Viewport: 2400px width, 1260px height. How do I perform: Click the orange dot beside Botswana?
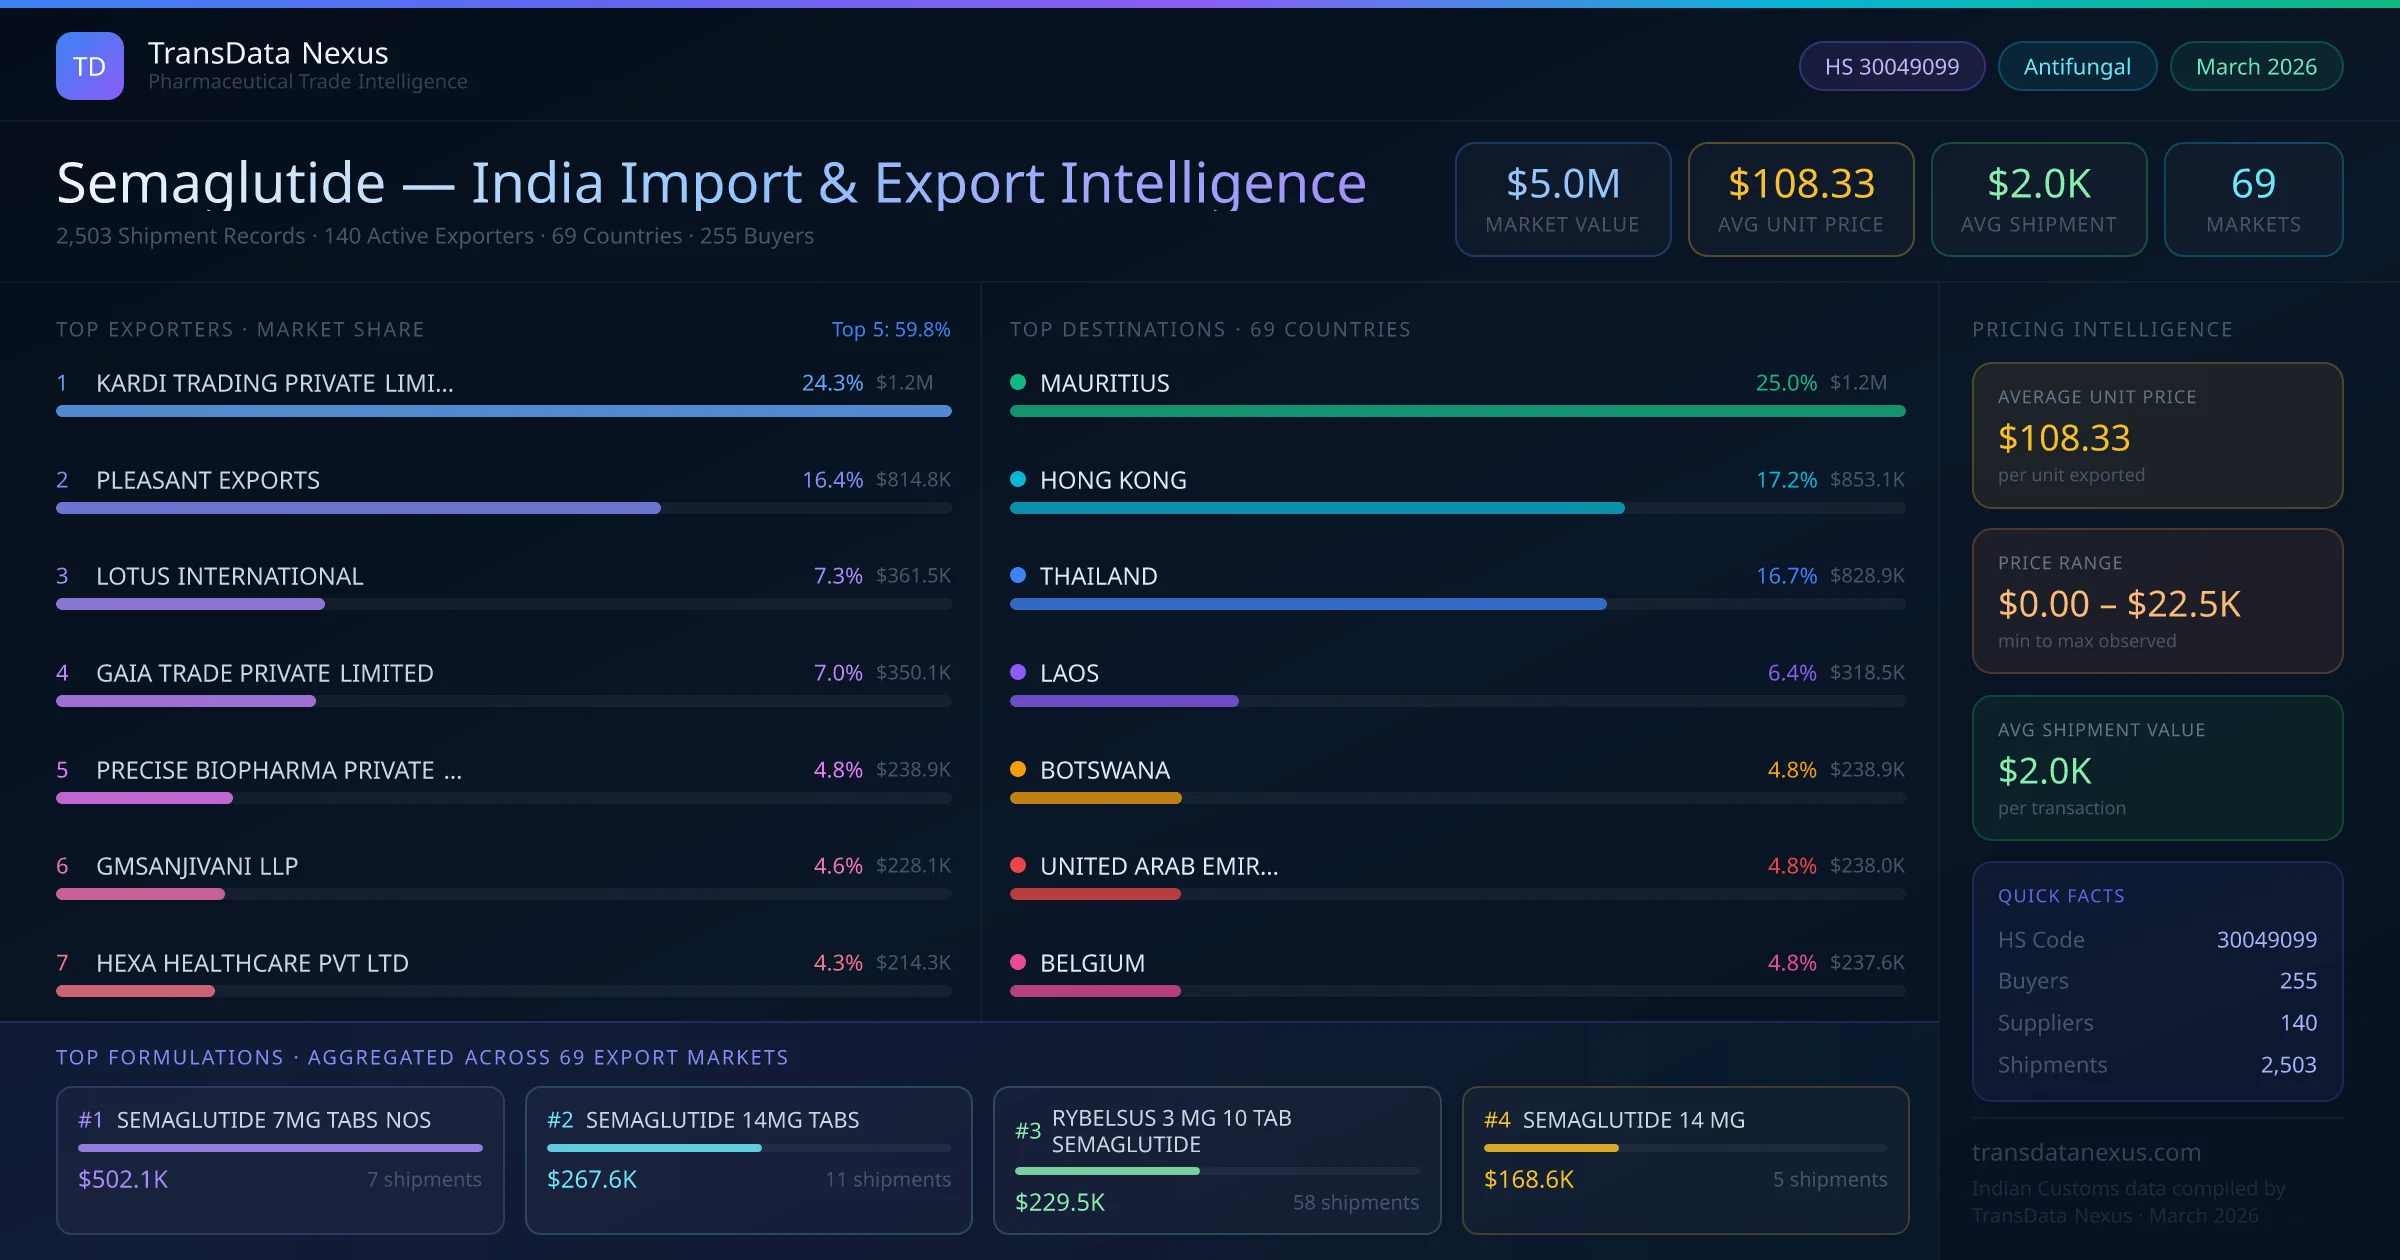coord(1018,769)
